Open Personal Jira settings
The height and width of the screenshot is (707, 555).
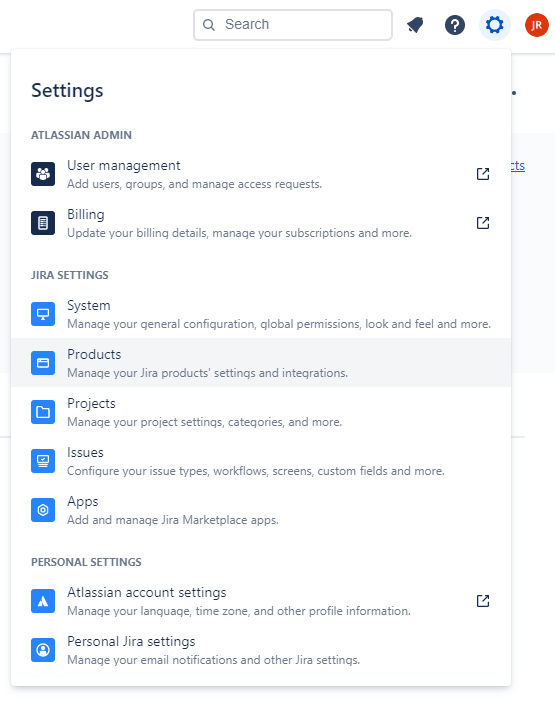(261, 650)
